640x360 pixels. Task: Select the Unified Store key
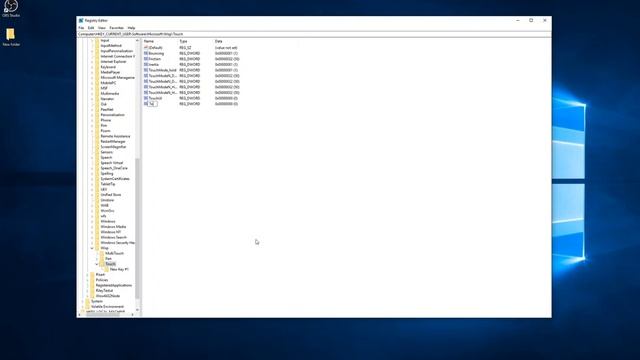111,195
